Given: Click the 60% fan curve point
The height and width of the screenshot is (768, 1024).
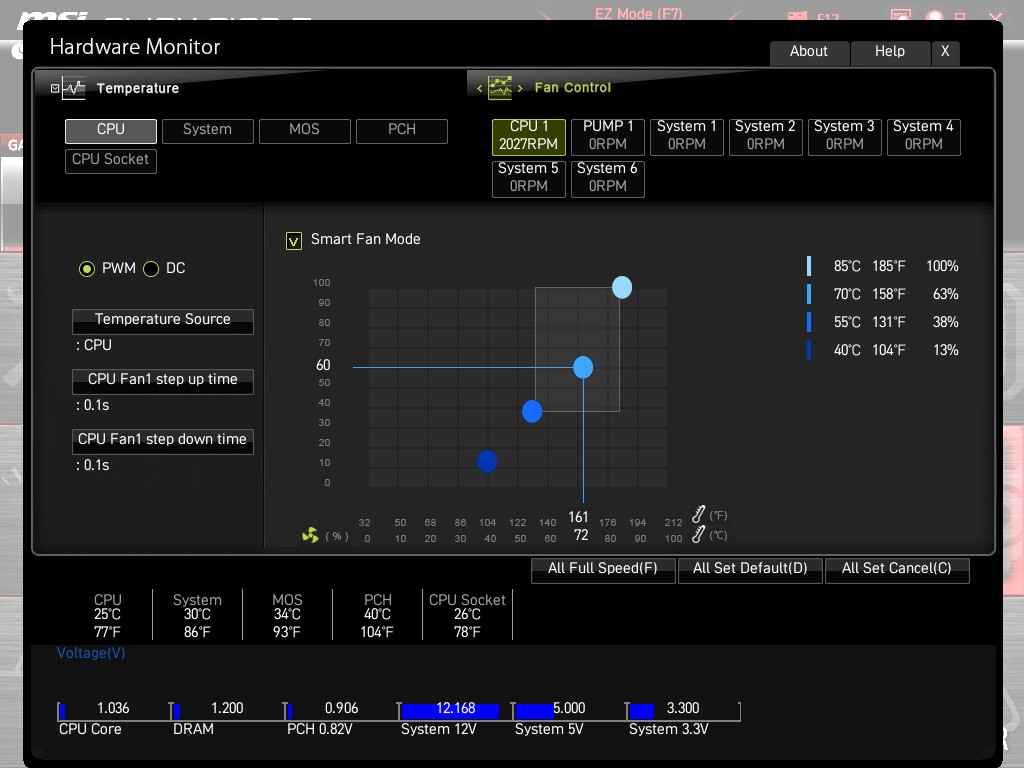Looking at the screenshot, I should click(583, 368).
